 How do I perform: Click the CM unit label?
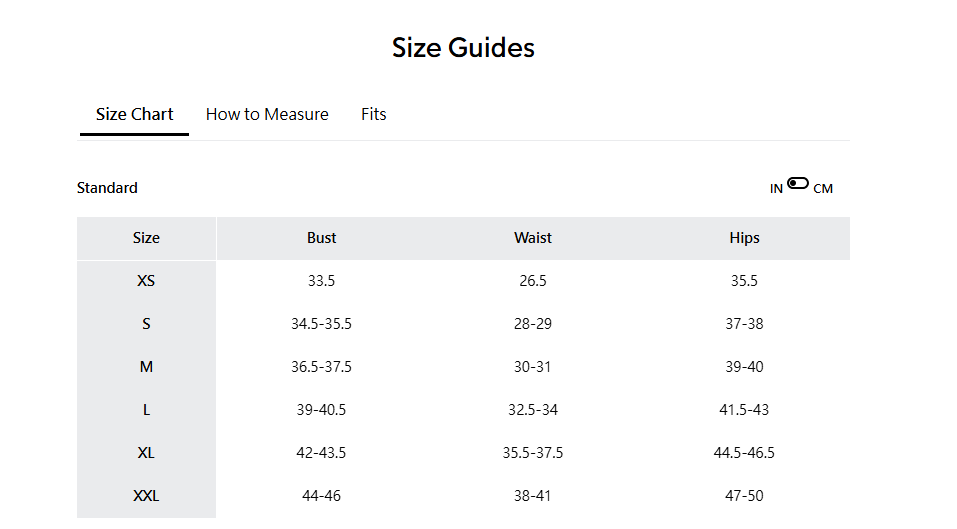(823, 189)
